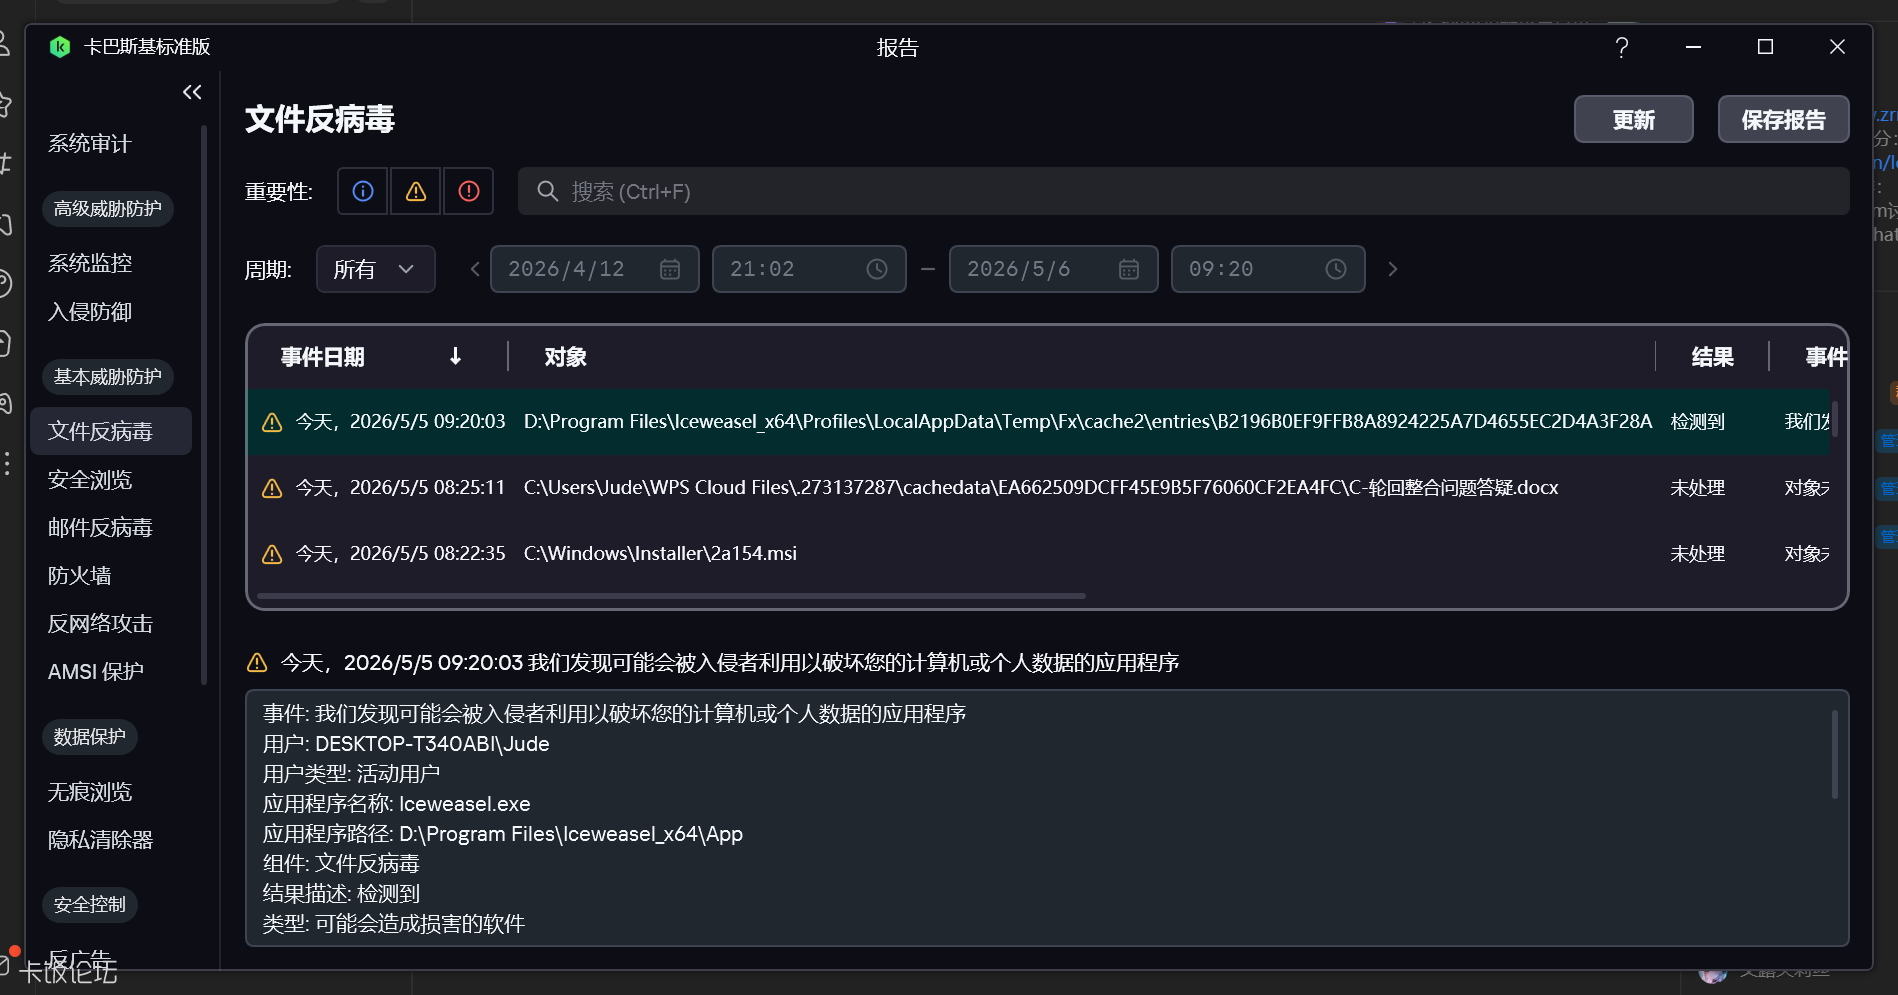
Task: Click the search field in the report
Action: click(1183, 191)
